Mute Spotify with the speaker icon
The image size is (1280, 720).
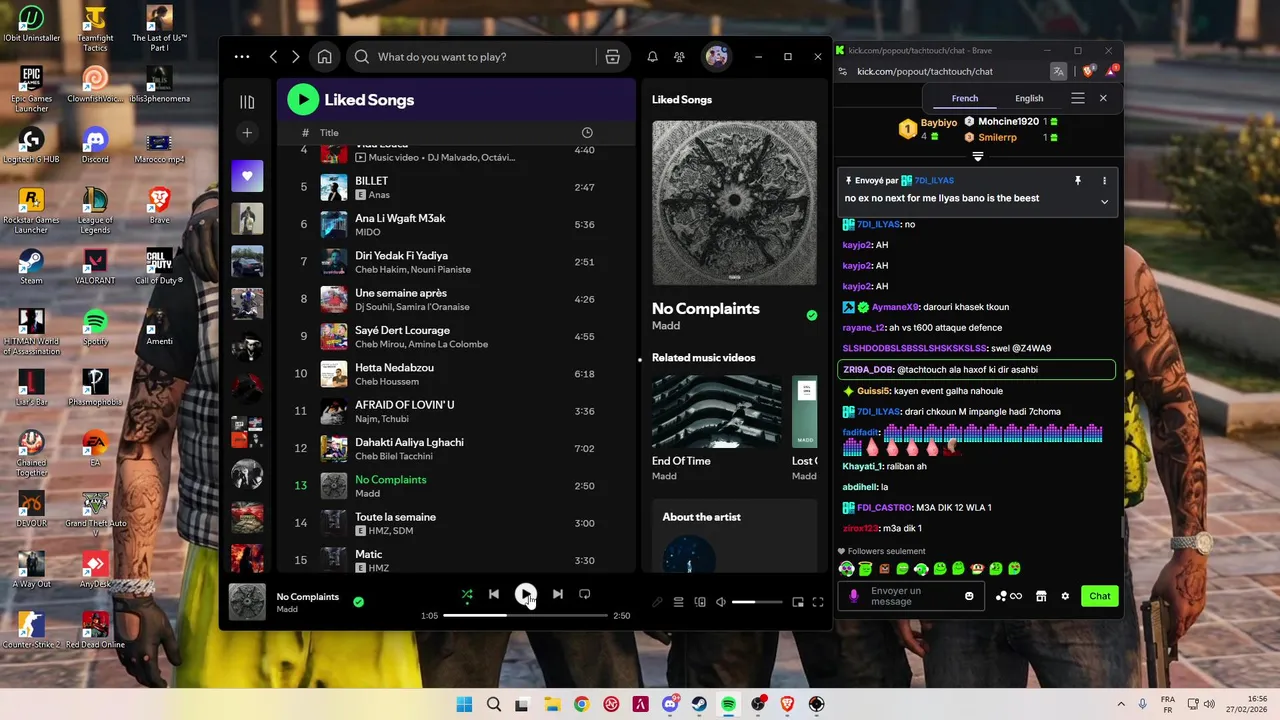pyautogui.click(x=721, y=602)
